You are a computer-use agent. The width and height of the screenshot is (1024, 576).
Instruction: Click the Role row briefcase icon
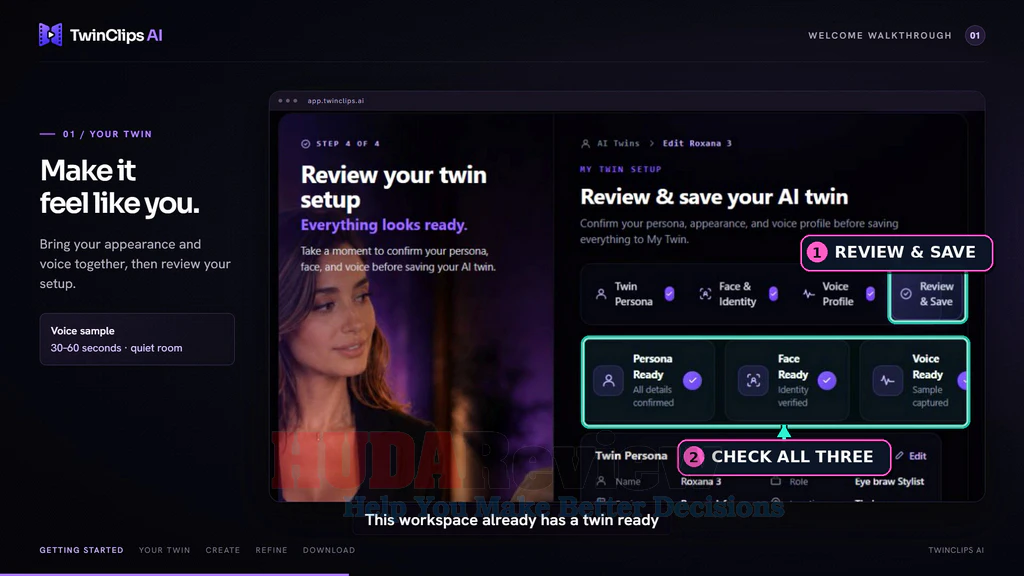click(x=776, y=481)
